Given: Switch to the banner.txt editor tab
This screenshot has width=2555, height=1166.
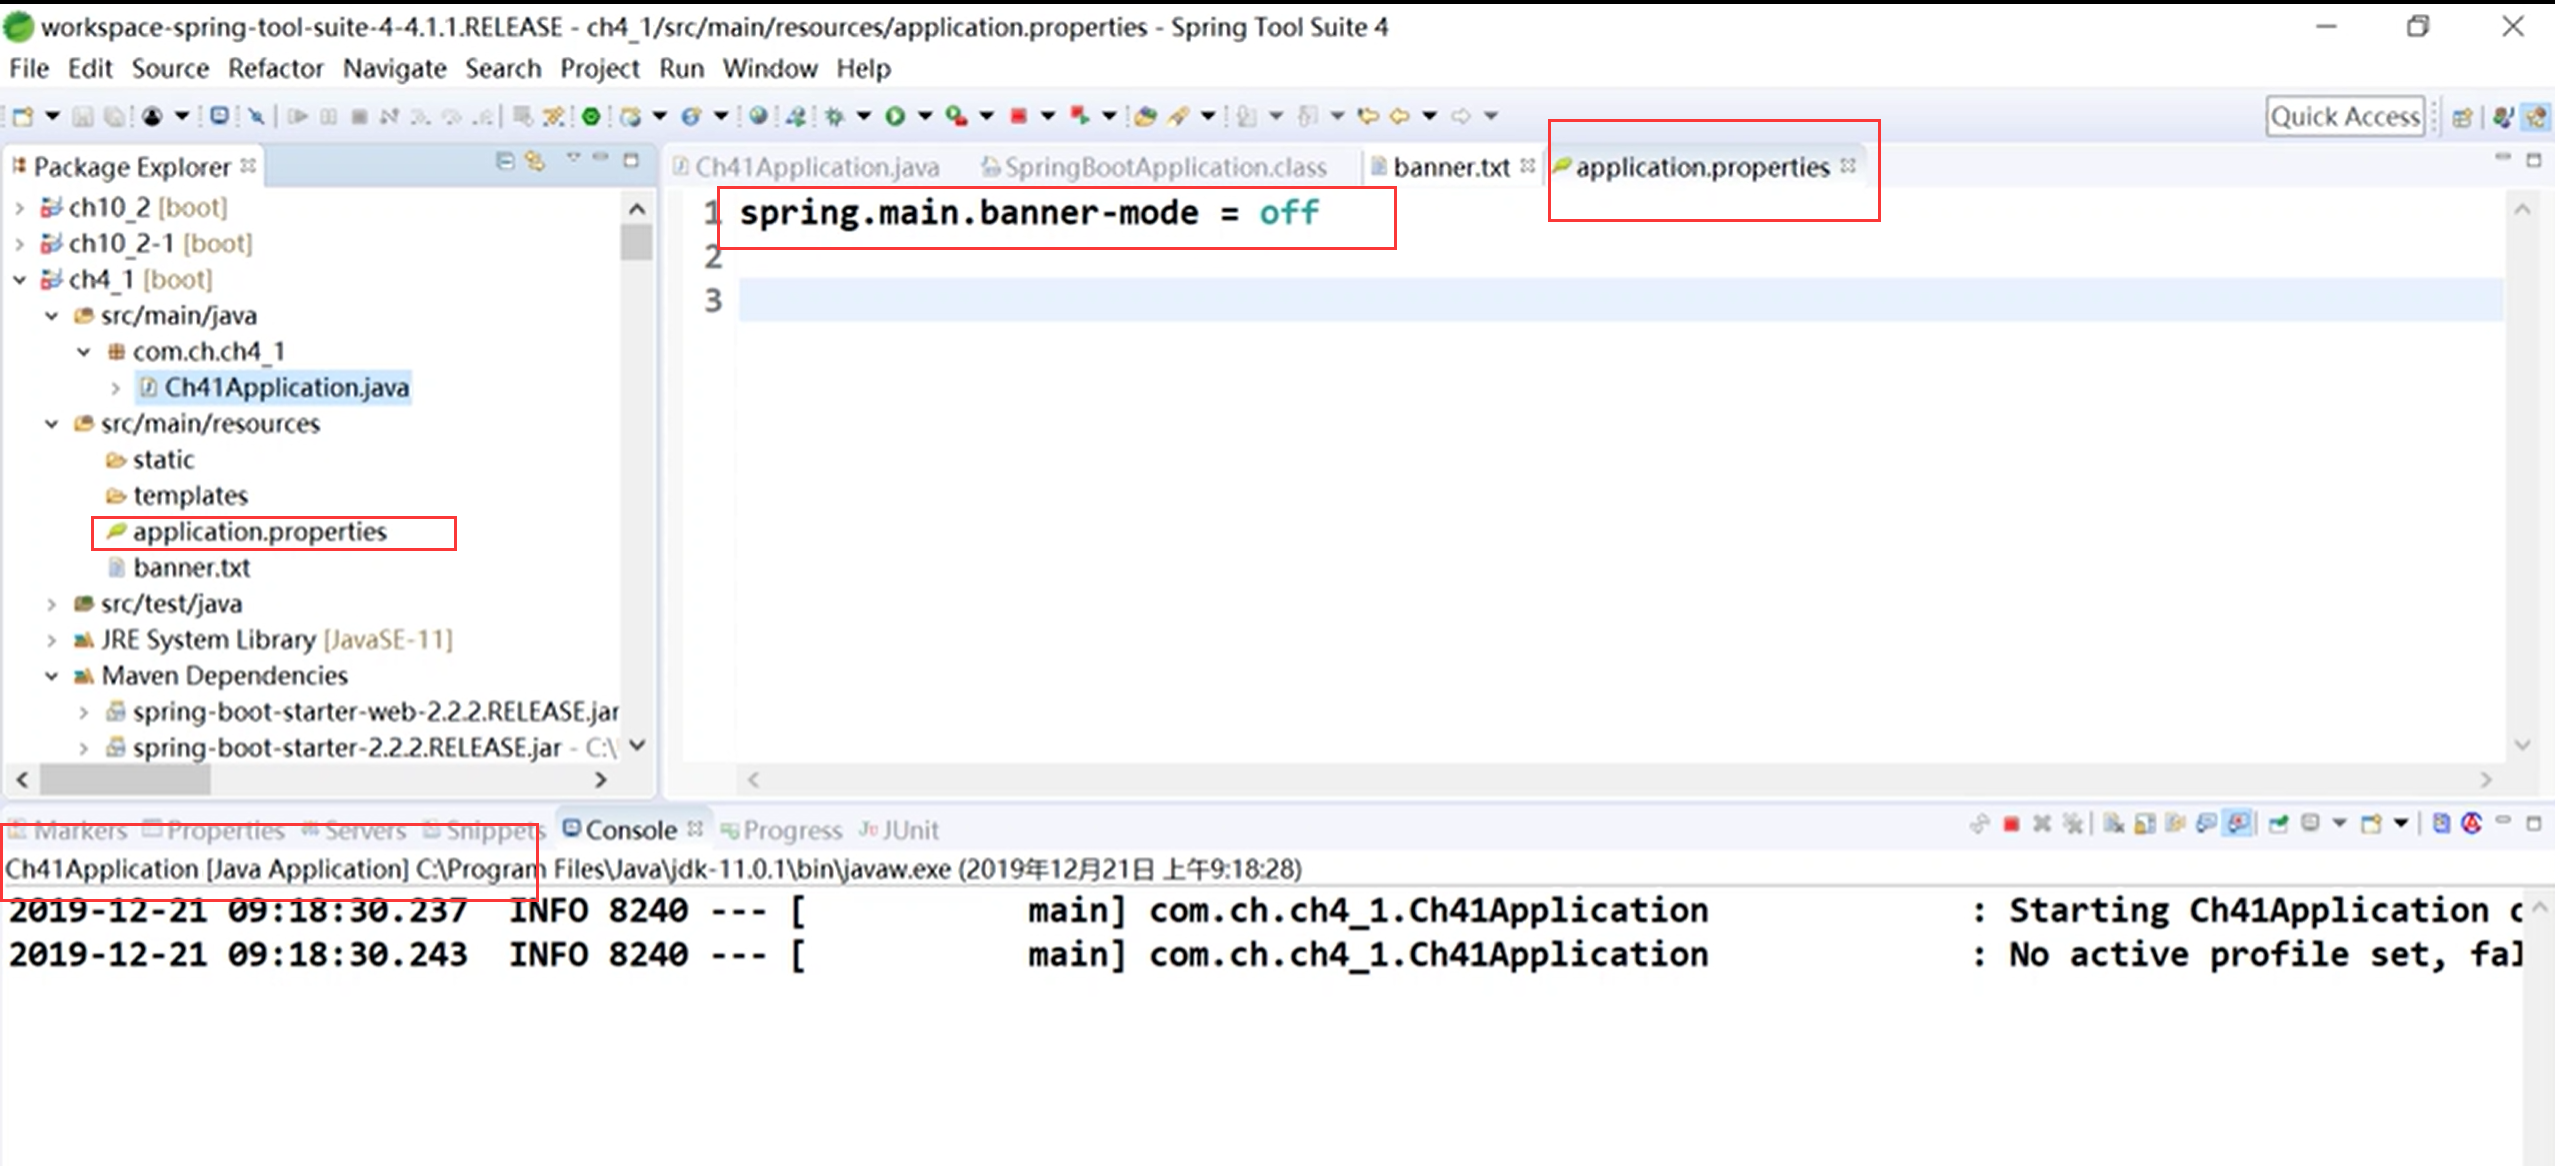Looking at the screenshot, I should (1450, 168).
